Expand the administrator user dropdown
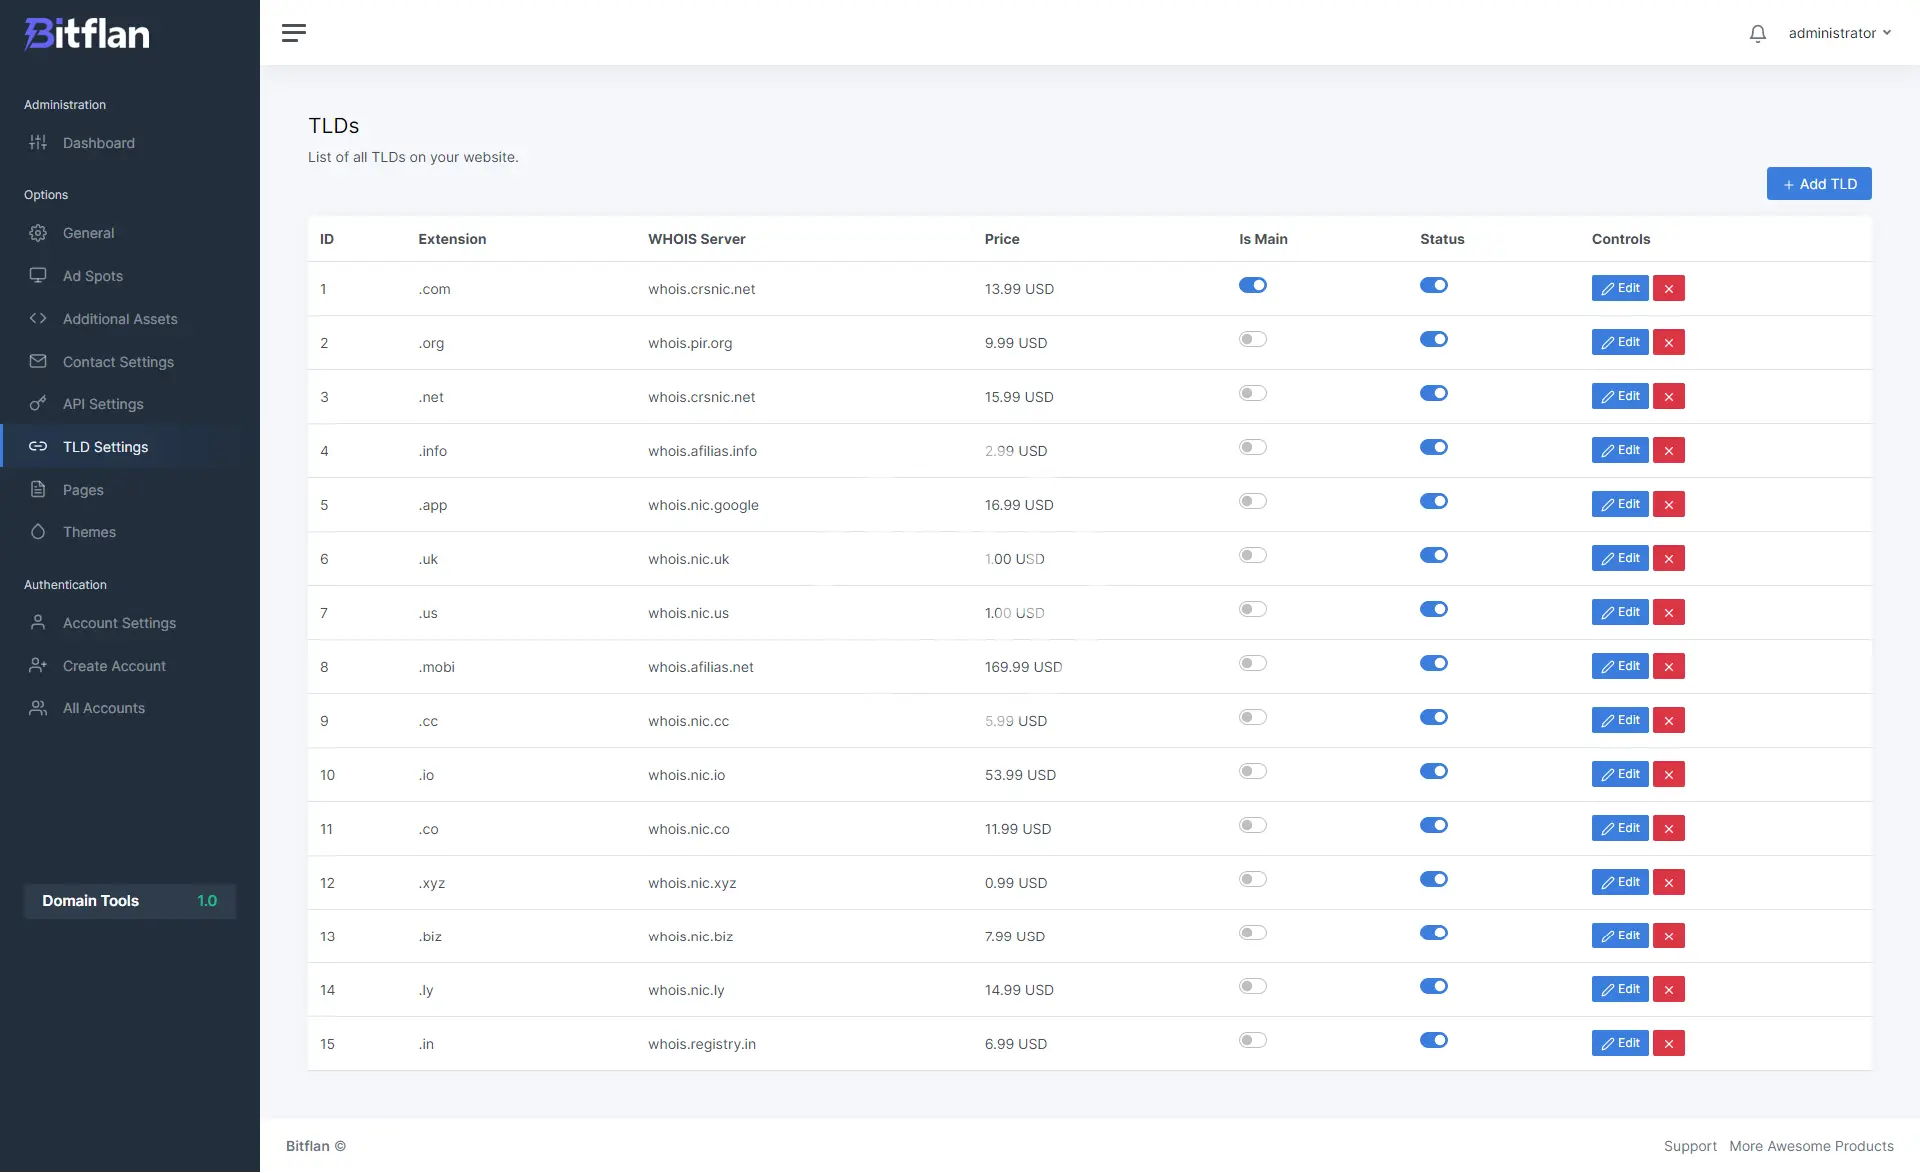This screenshot has height=1173, width=1920. [x=1839, y=33]
